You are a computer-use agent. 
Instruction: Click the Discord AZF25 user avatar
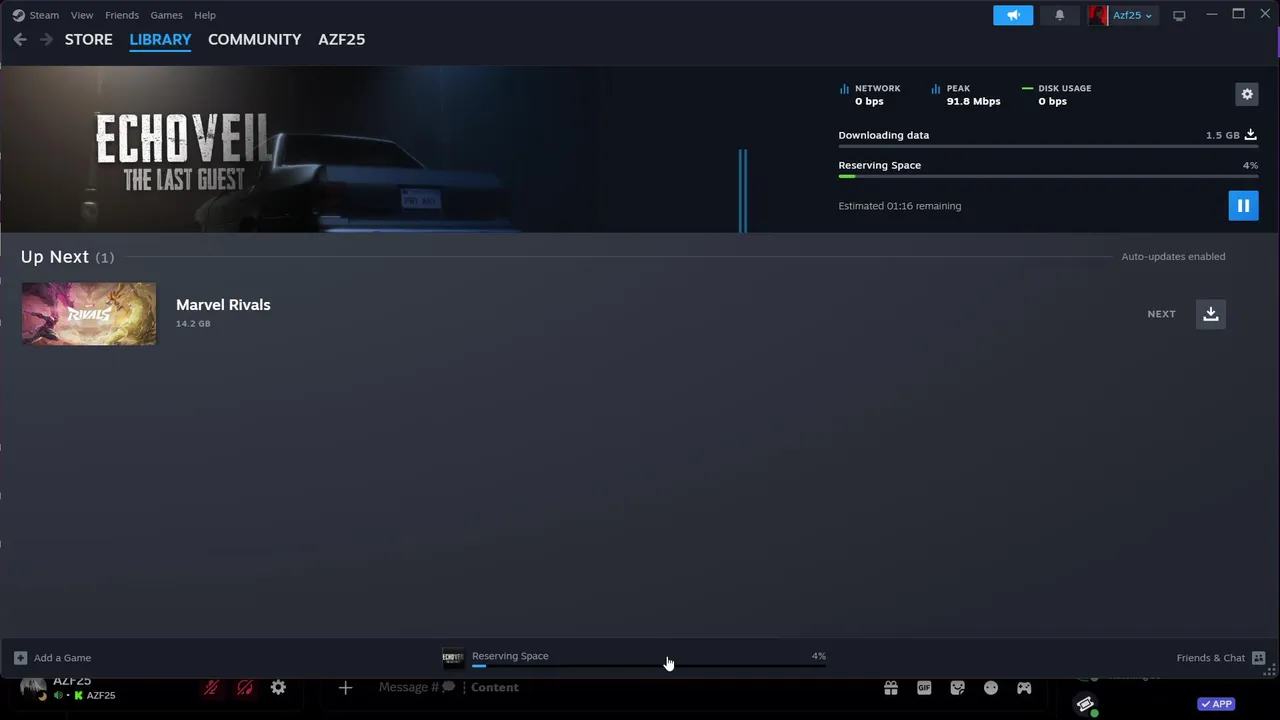coord(33,687)
